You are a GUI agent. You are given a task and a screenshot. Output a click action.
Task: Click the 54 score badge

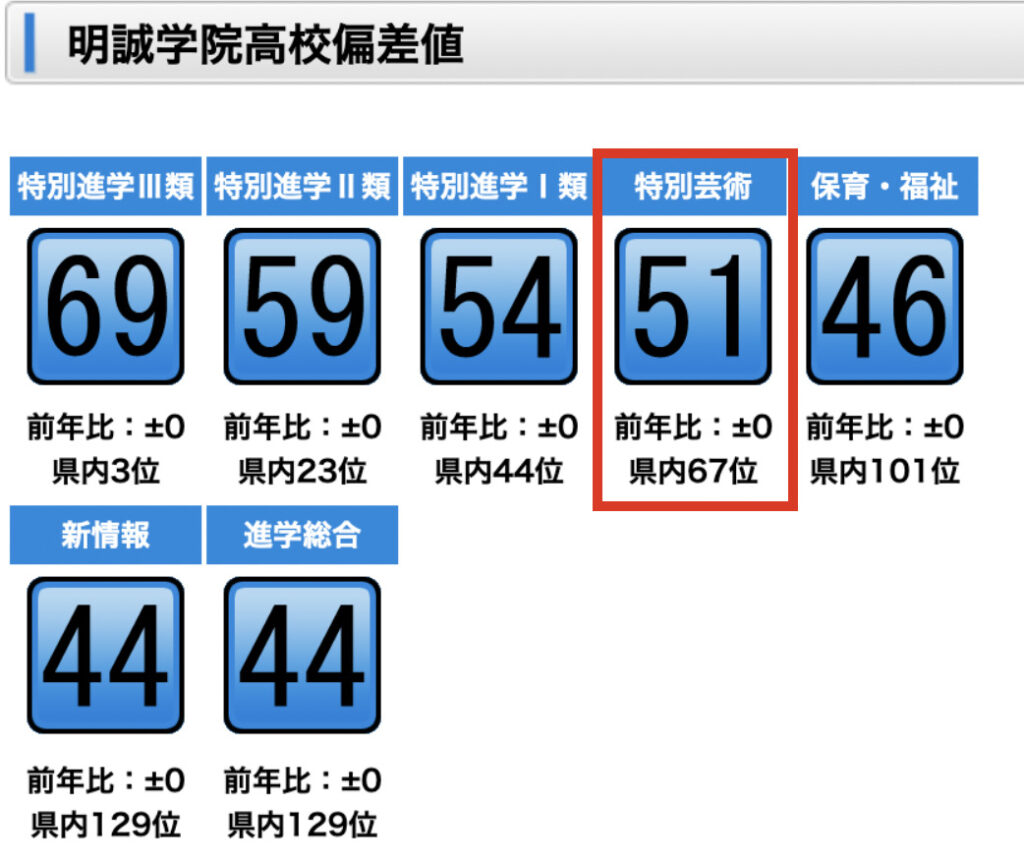point(499,306)
